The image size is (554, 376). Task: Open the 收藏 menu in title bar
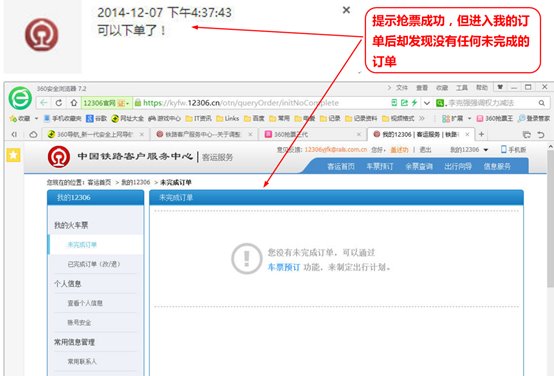442,88
